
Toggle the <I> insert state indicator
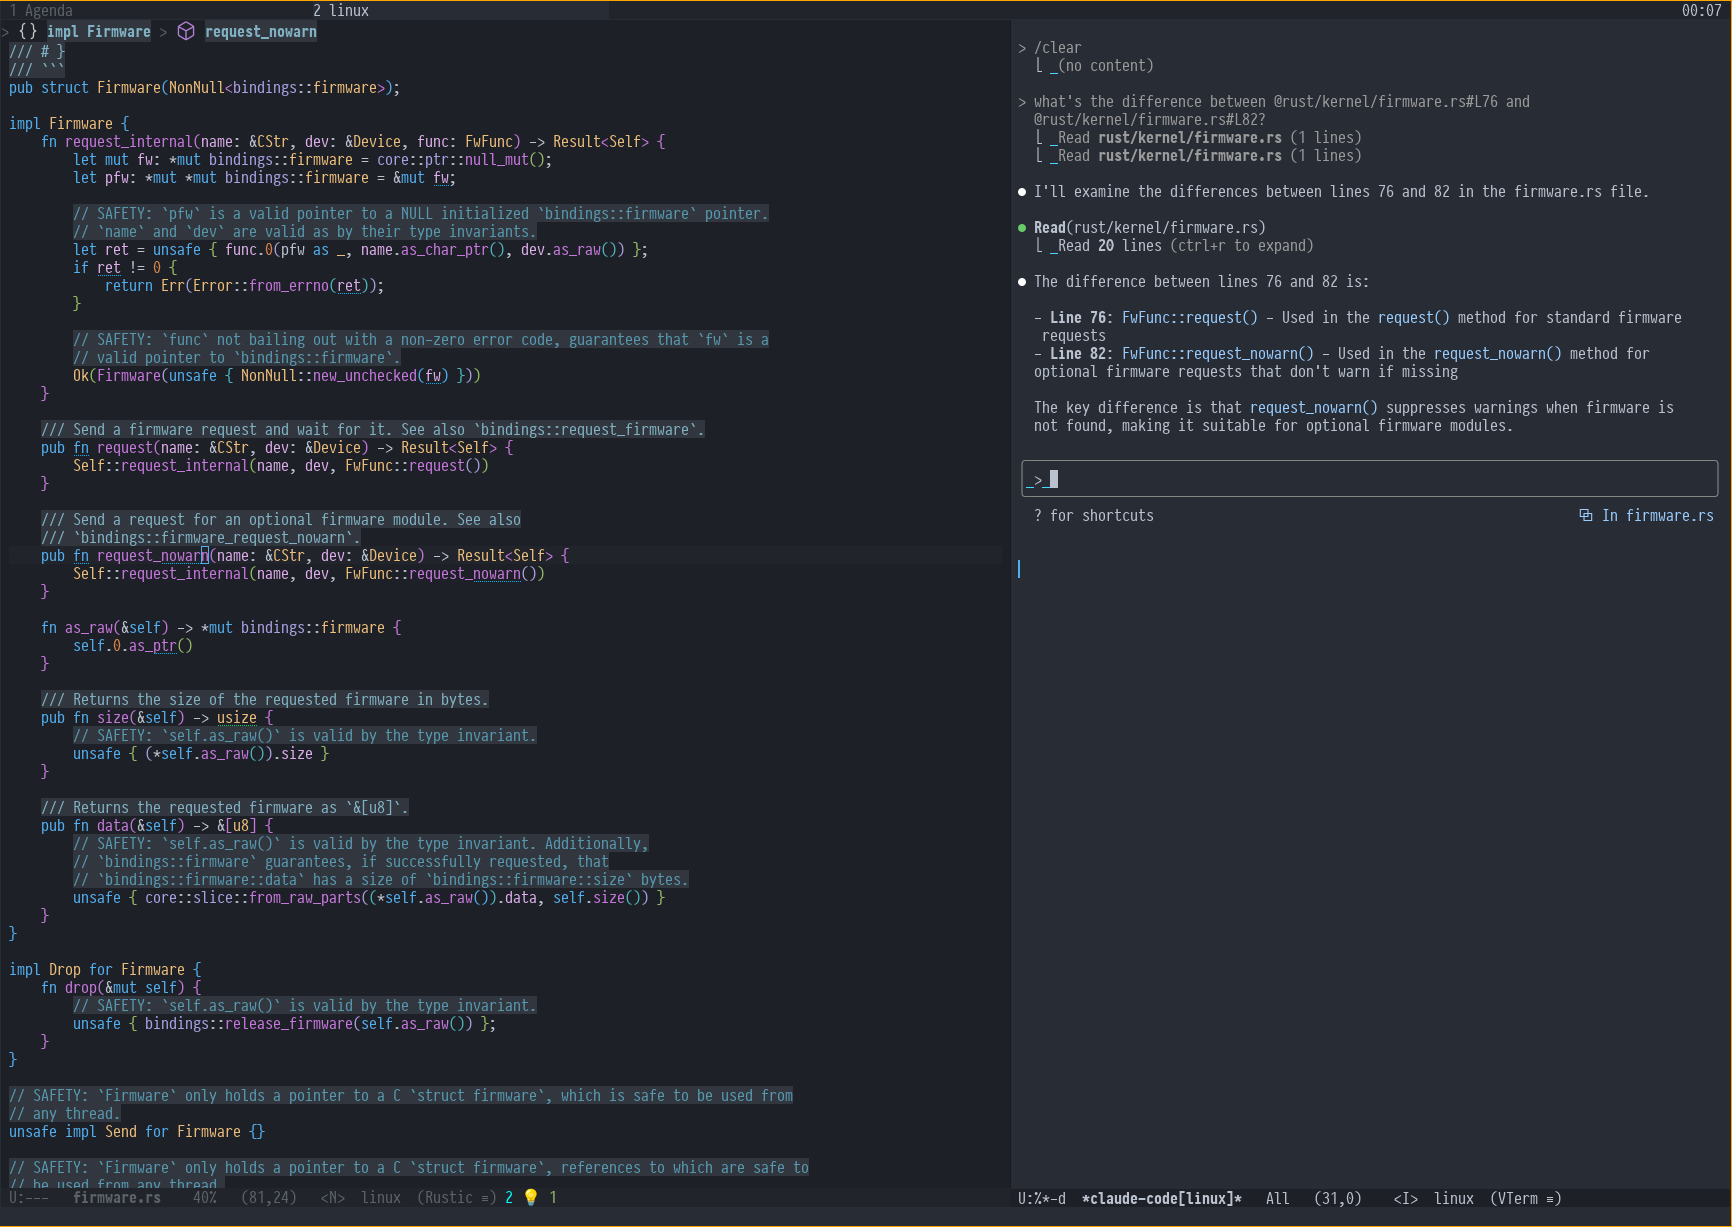(x=1405, y=1198)
